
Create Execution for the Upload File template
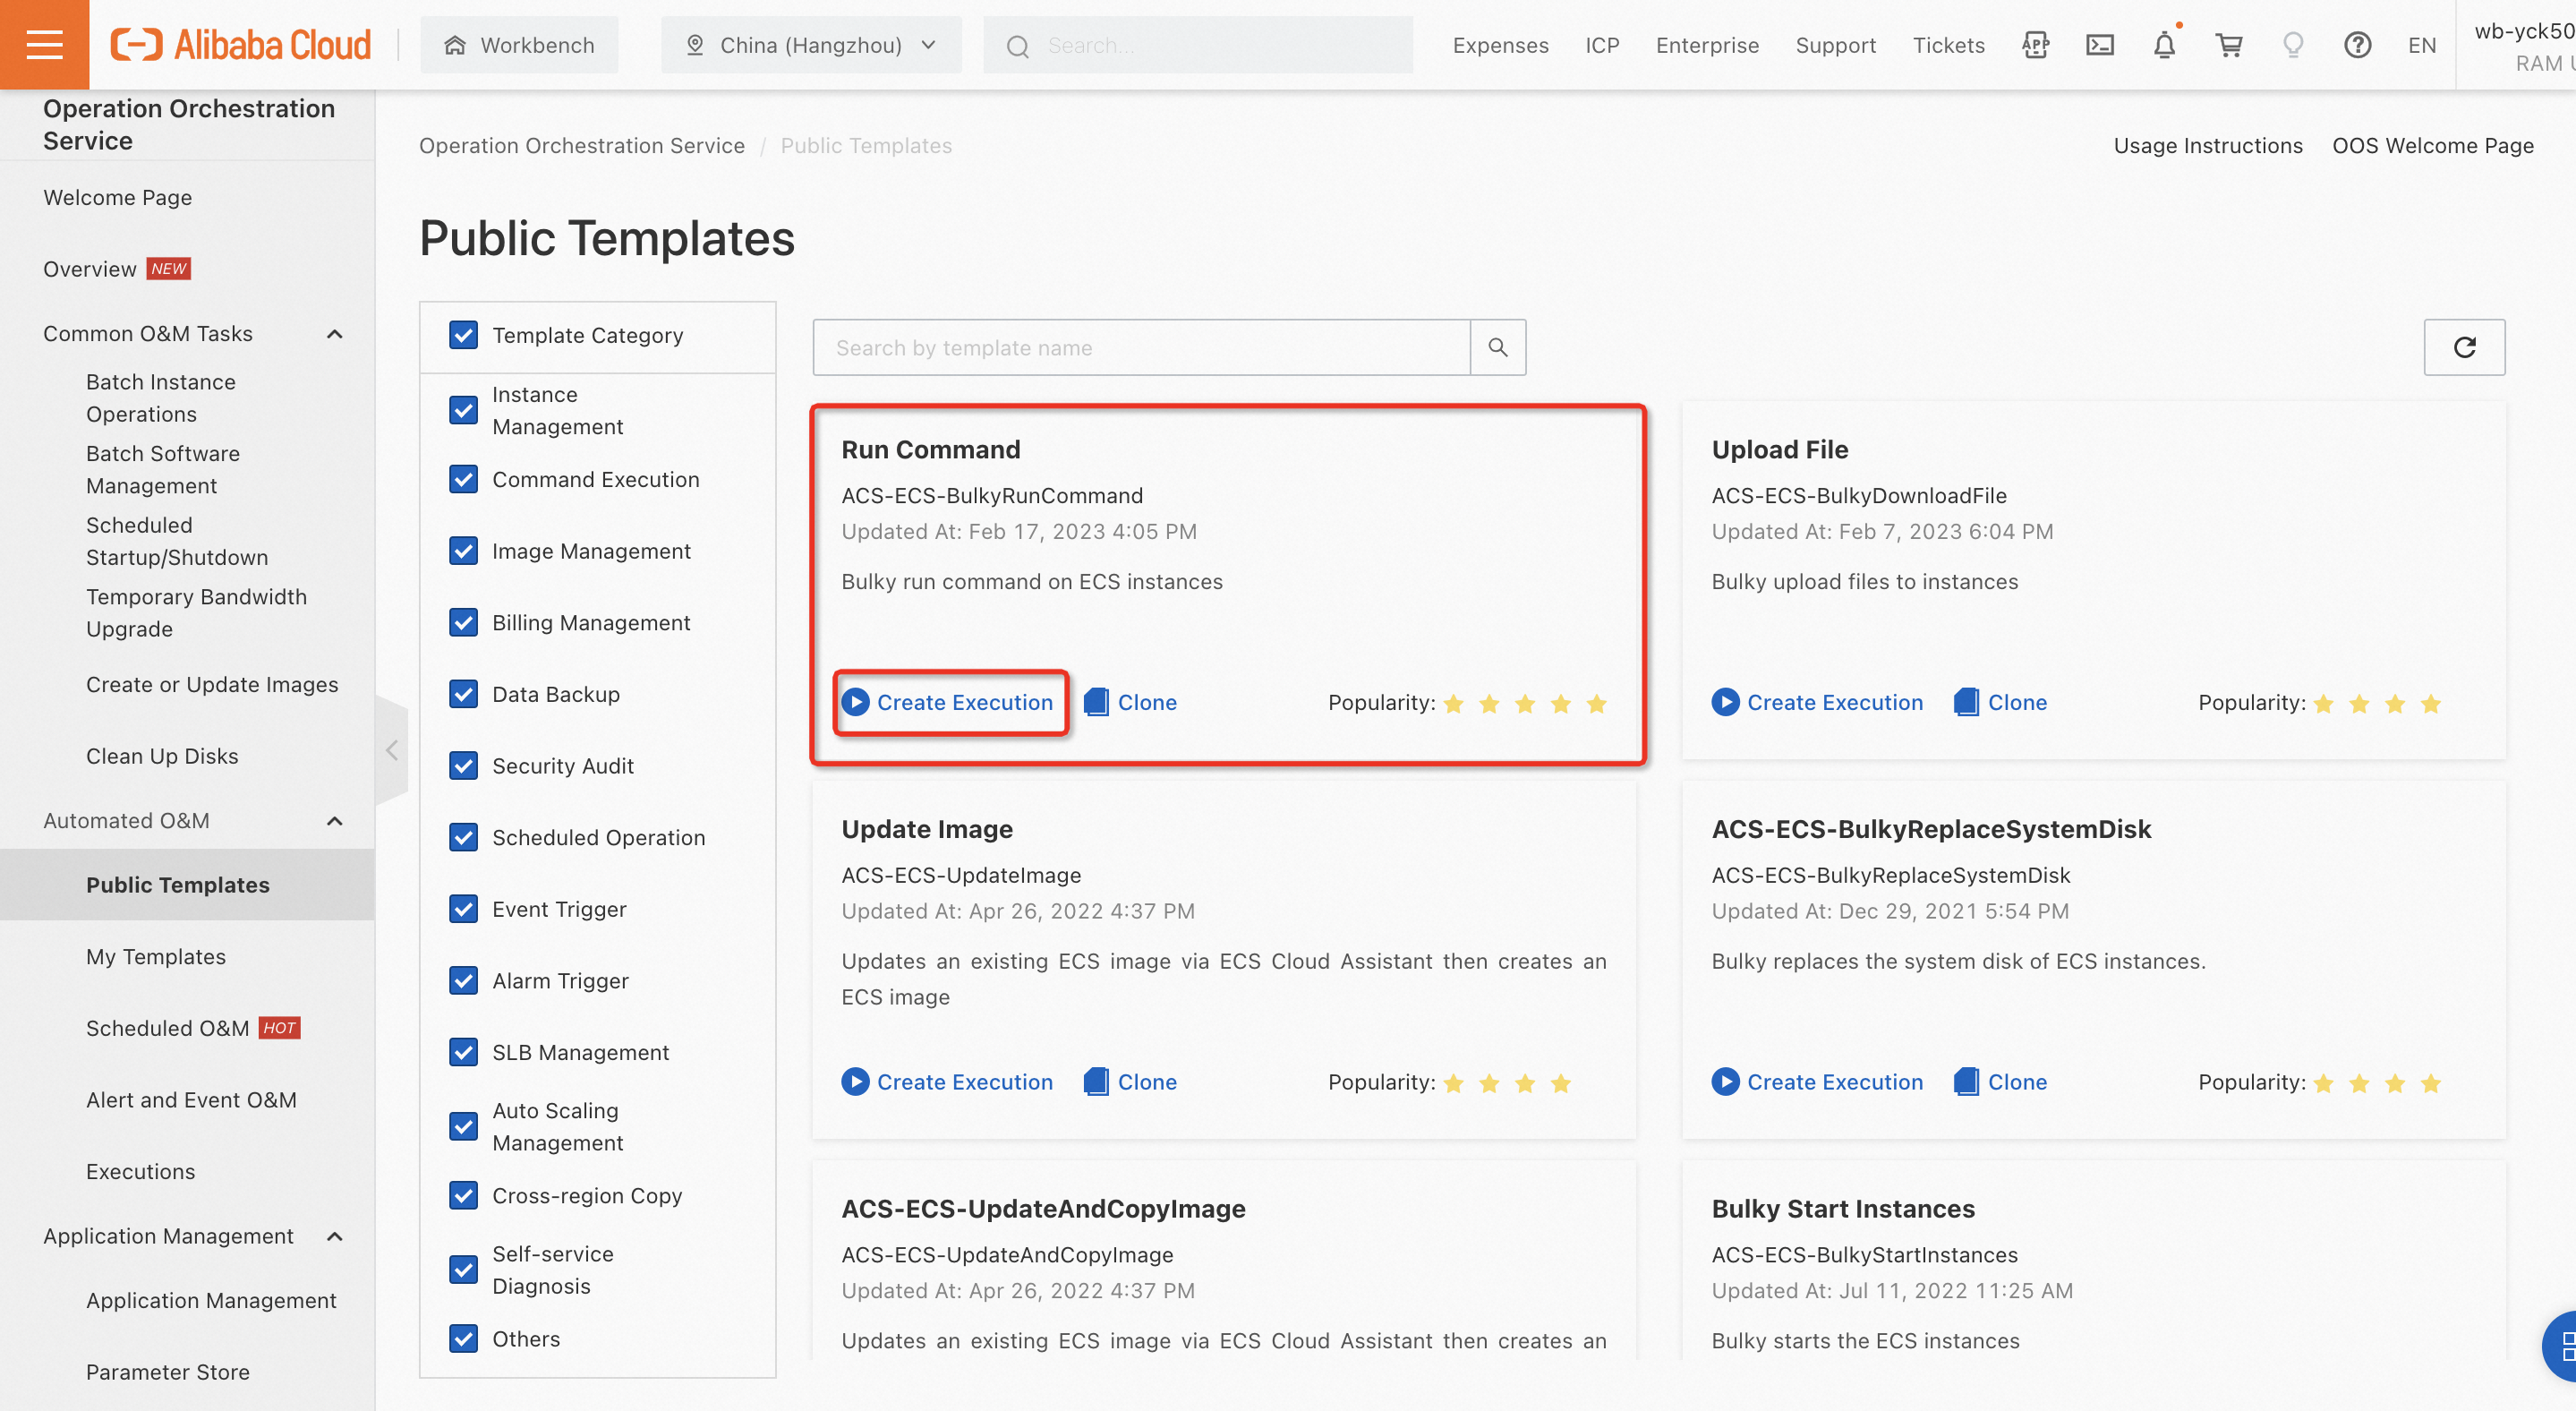(1817, 702)
